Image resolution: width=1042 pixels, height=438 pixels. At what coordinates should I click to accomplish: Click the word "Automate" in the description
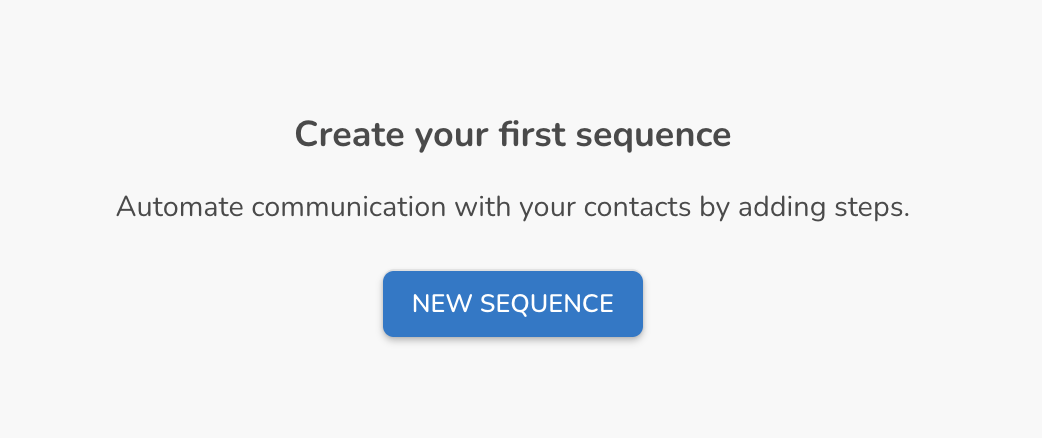(x=179, y=207)
